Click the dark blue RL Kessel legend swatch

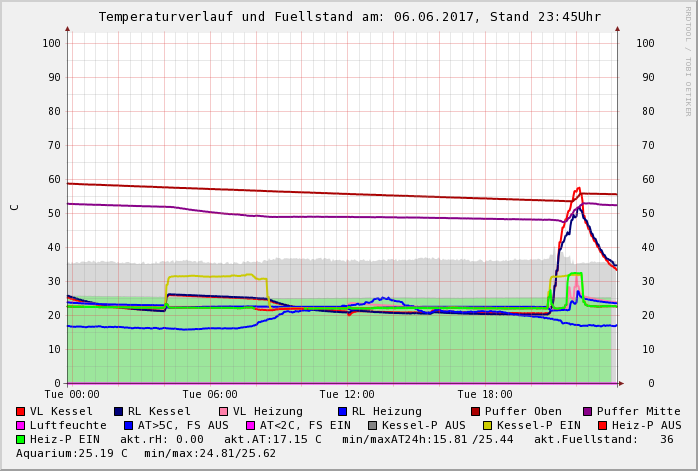[119, 412]
